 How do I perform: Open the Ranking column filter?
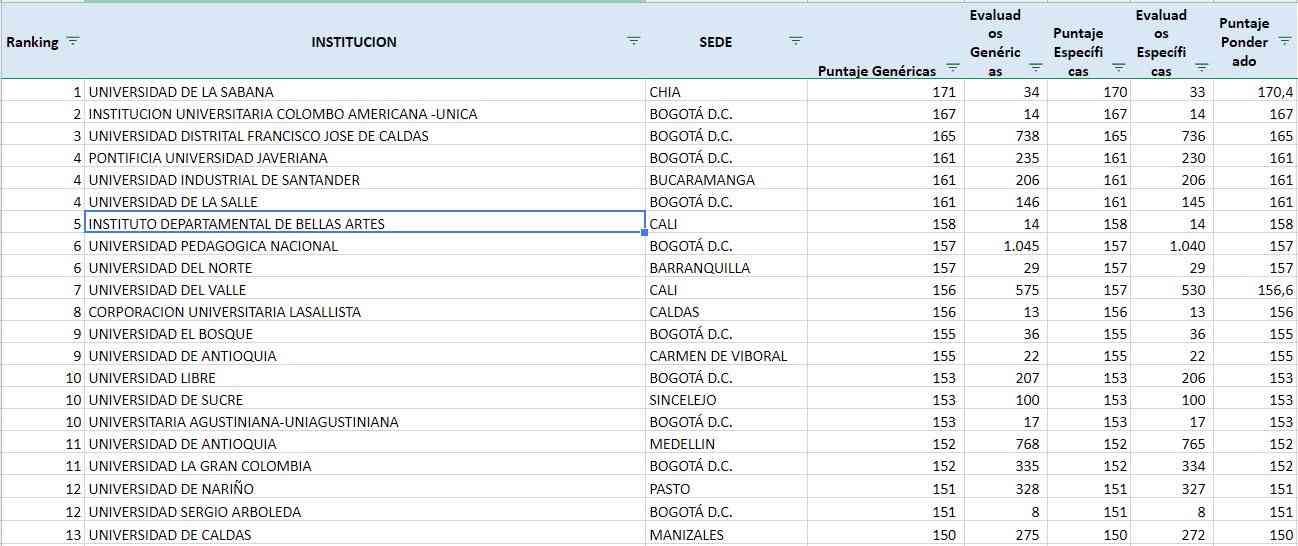pyautogui.click(x=72, y=41)
